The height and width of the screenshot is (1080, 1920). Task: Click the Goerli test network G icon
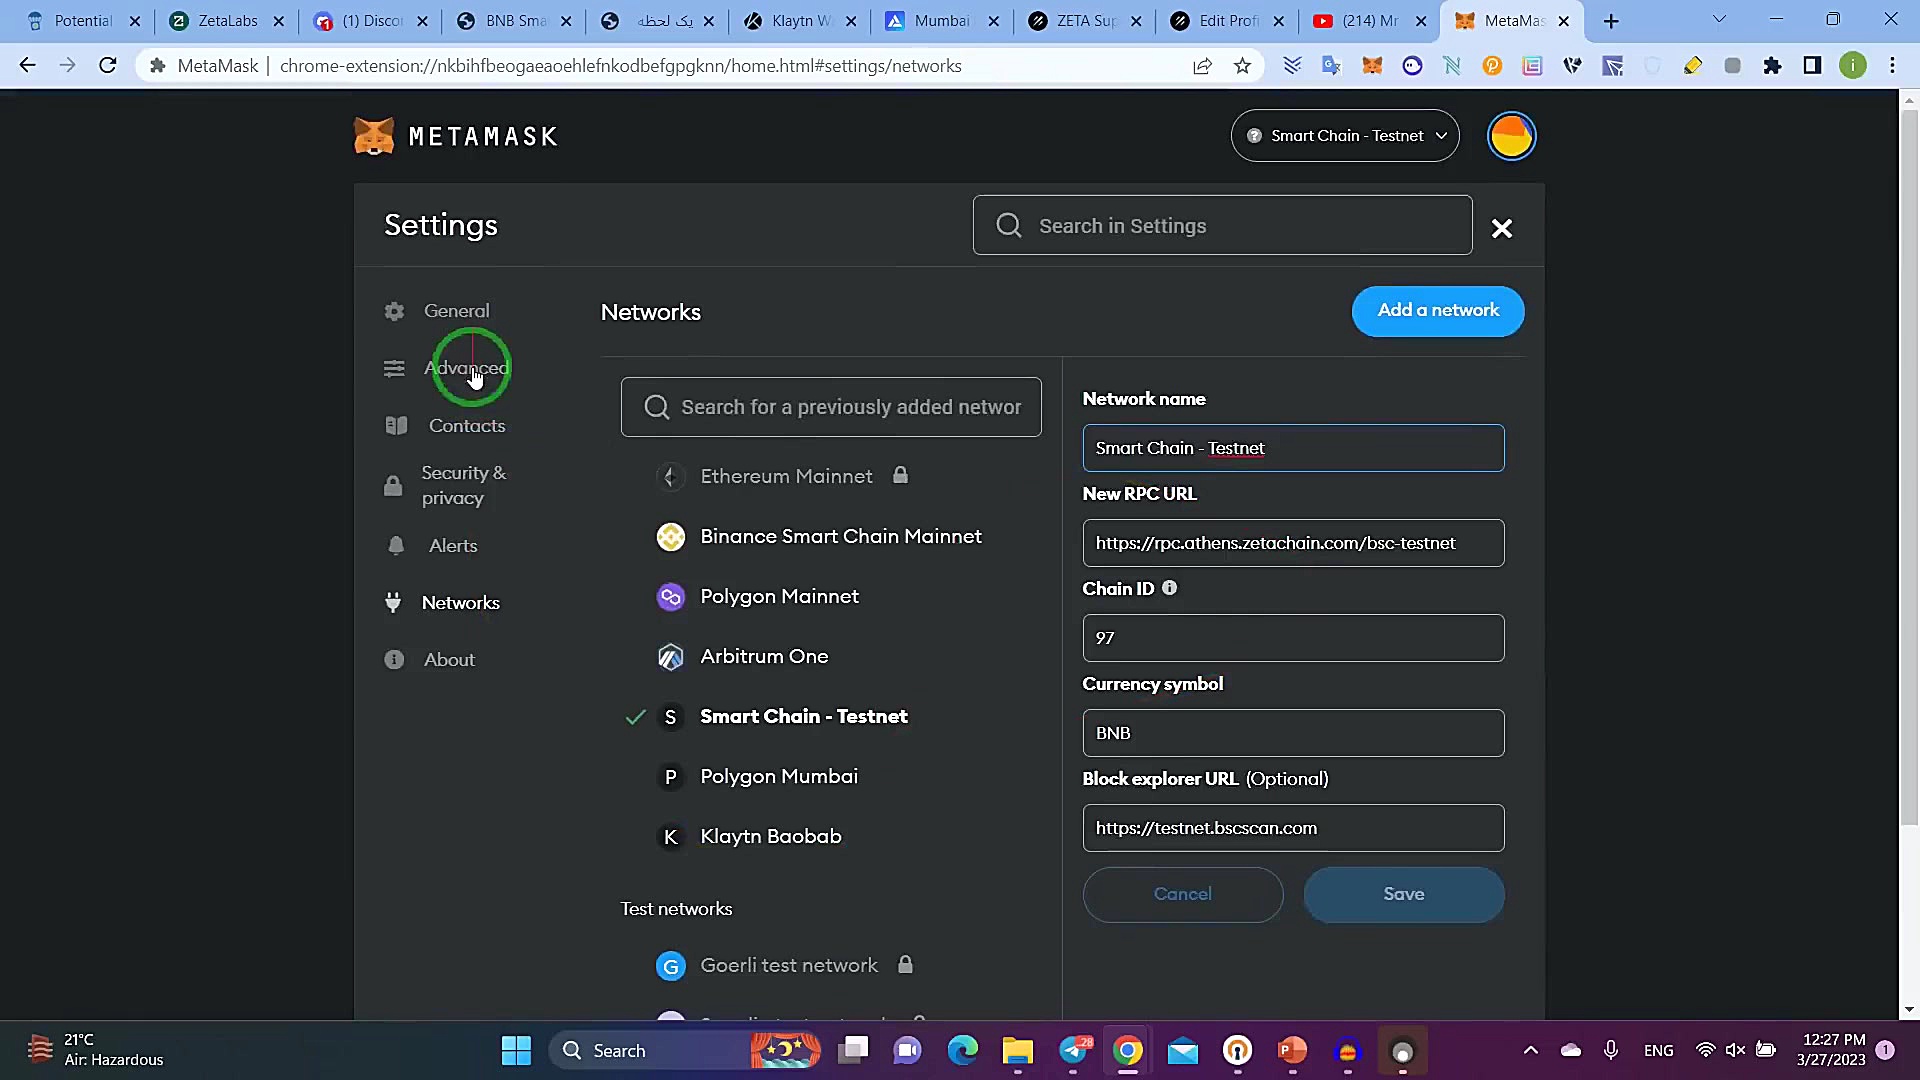pyautogui.click(x=670, y=966)
